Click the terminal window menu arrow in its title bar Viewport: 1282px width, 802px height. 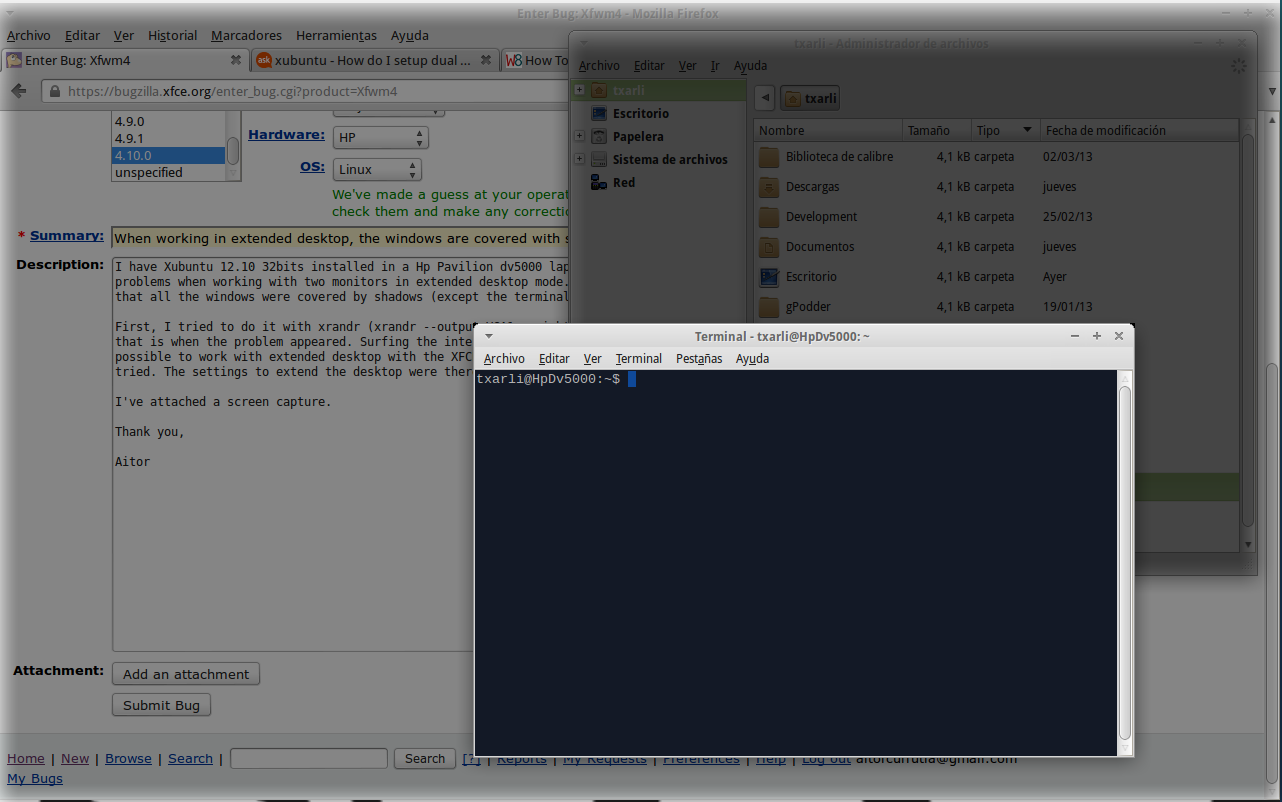point(489,336)
